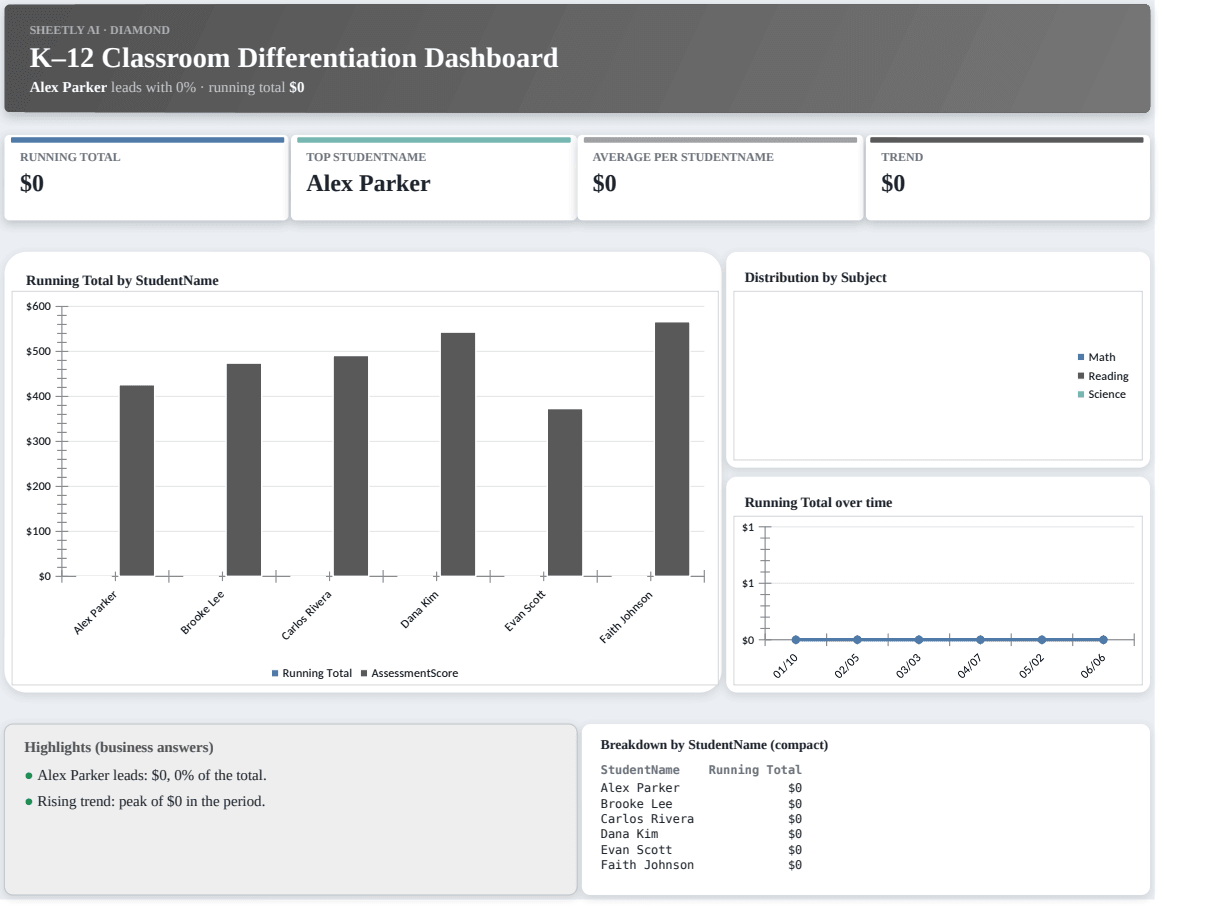This screenshot has width=1227, height=922.
Task: Select the 06/06 data point on line chart
Action: (1103, 639)
